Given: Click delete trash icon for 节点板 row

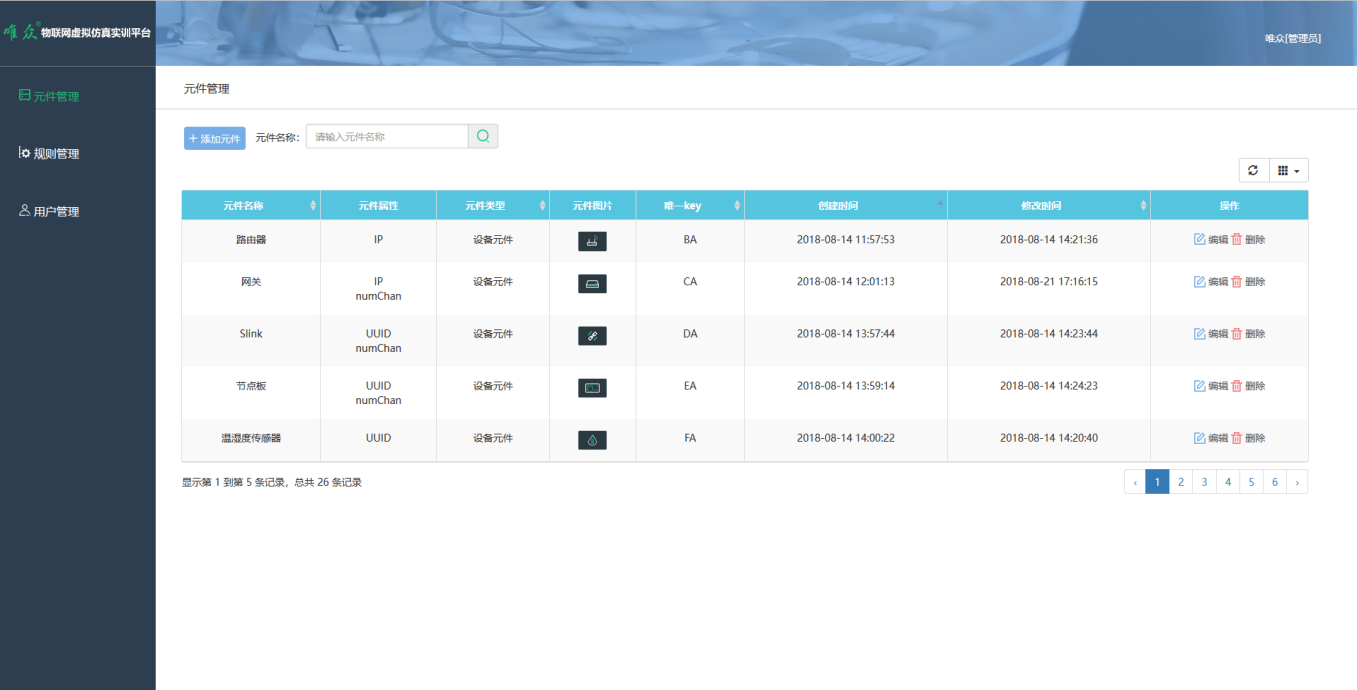Looking at the screenshot, I should click(1237, 386).
